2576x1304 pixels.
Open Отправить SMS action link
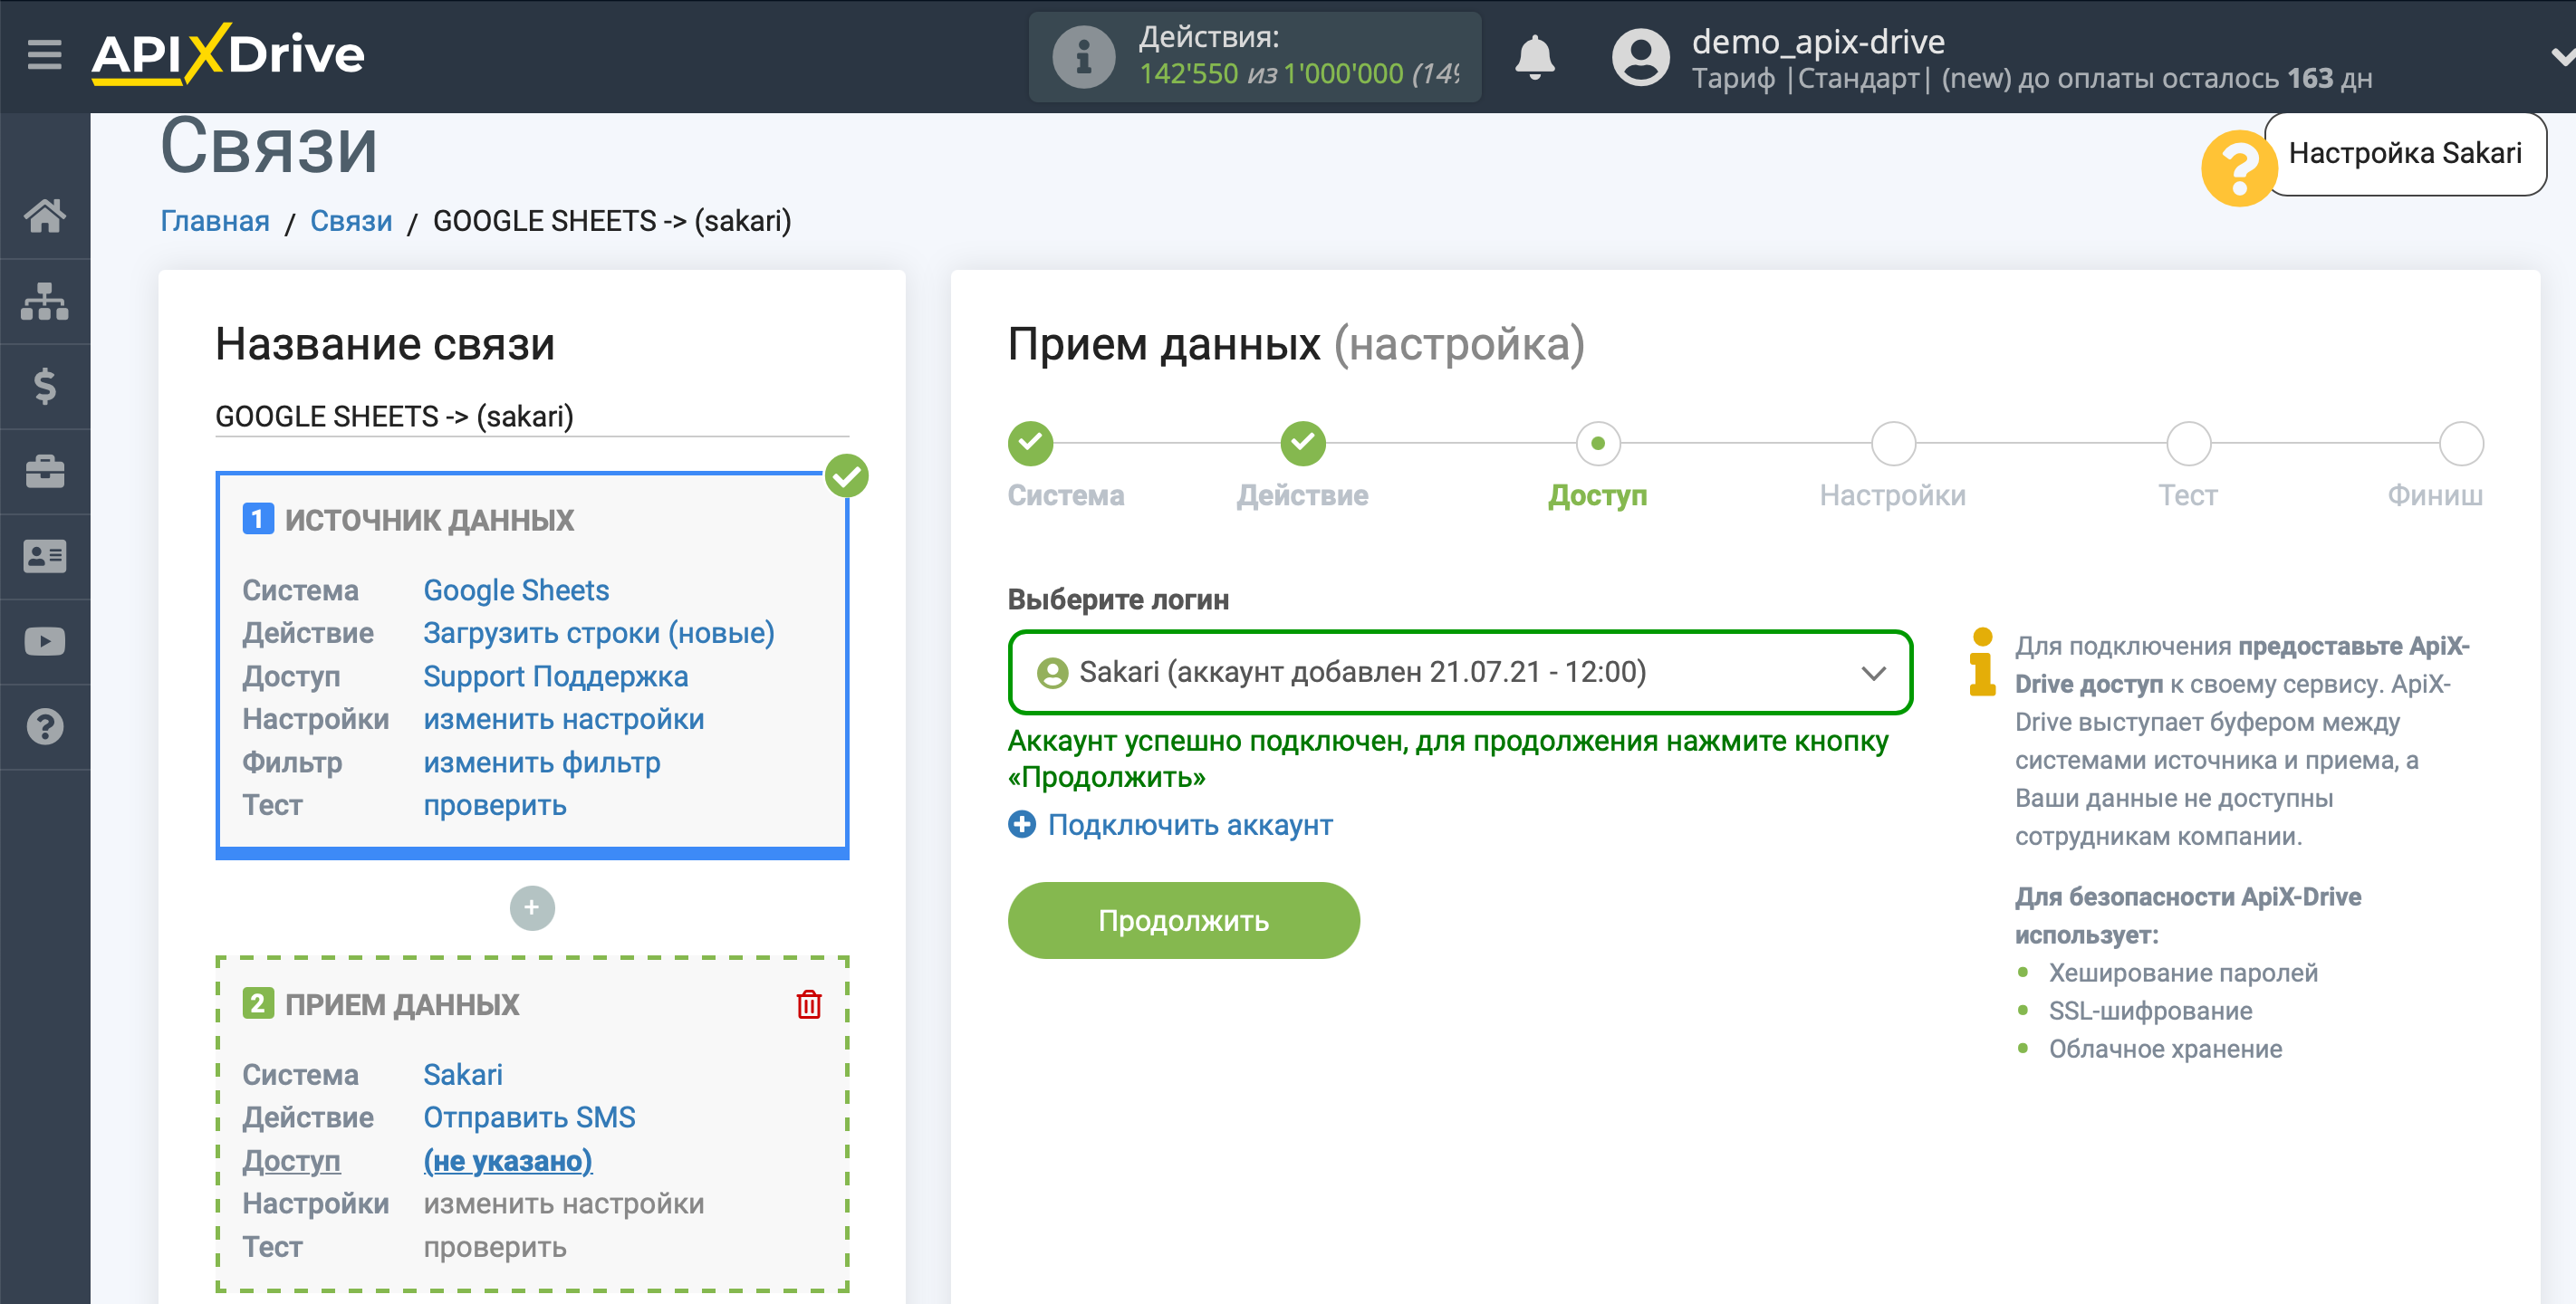530,1117
